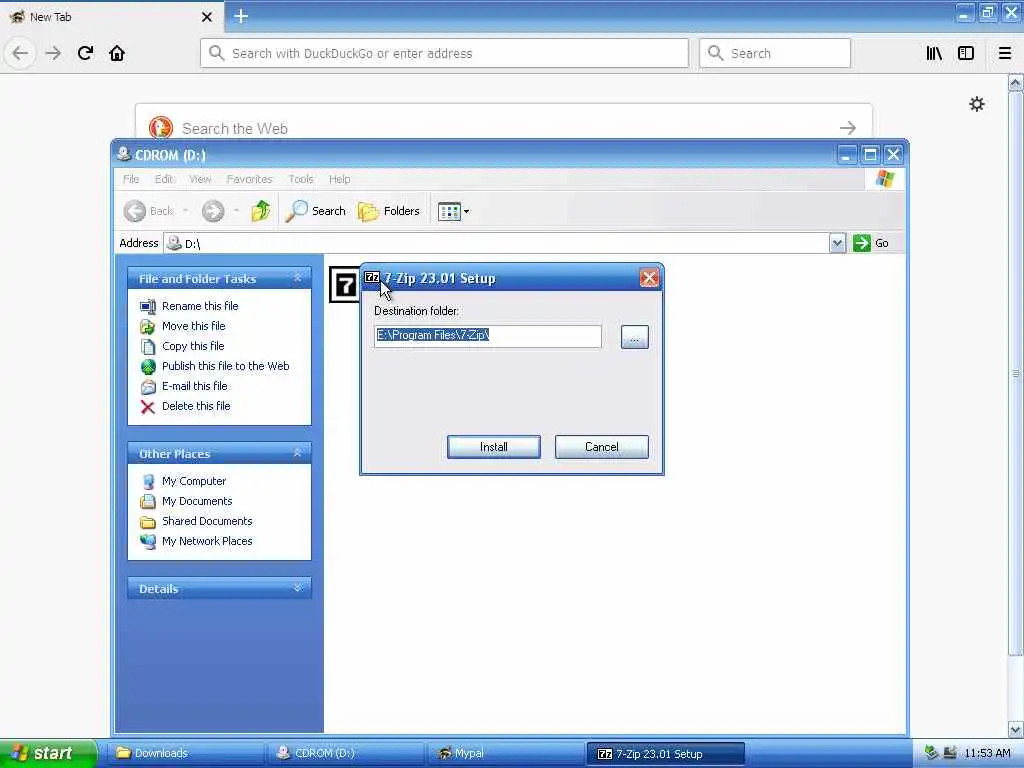Open new tab page settings gear
1024x768 pixels.
pyautogui.click(x=976, y=104)
